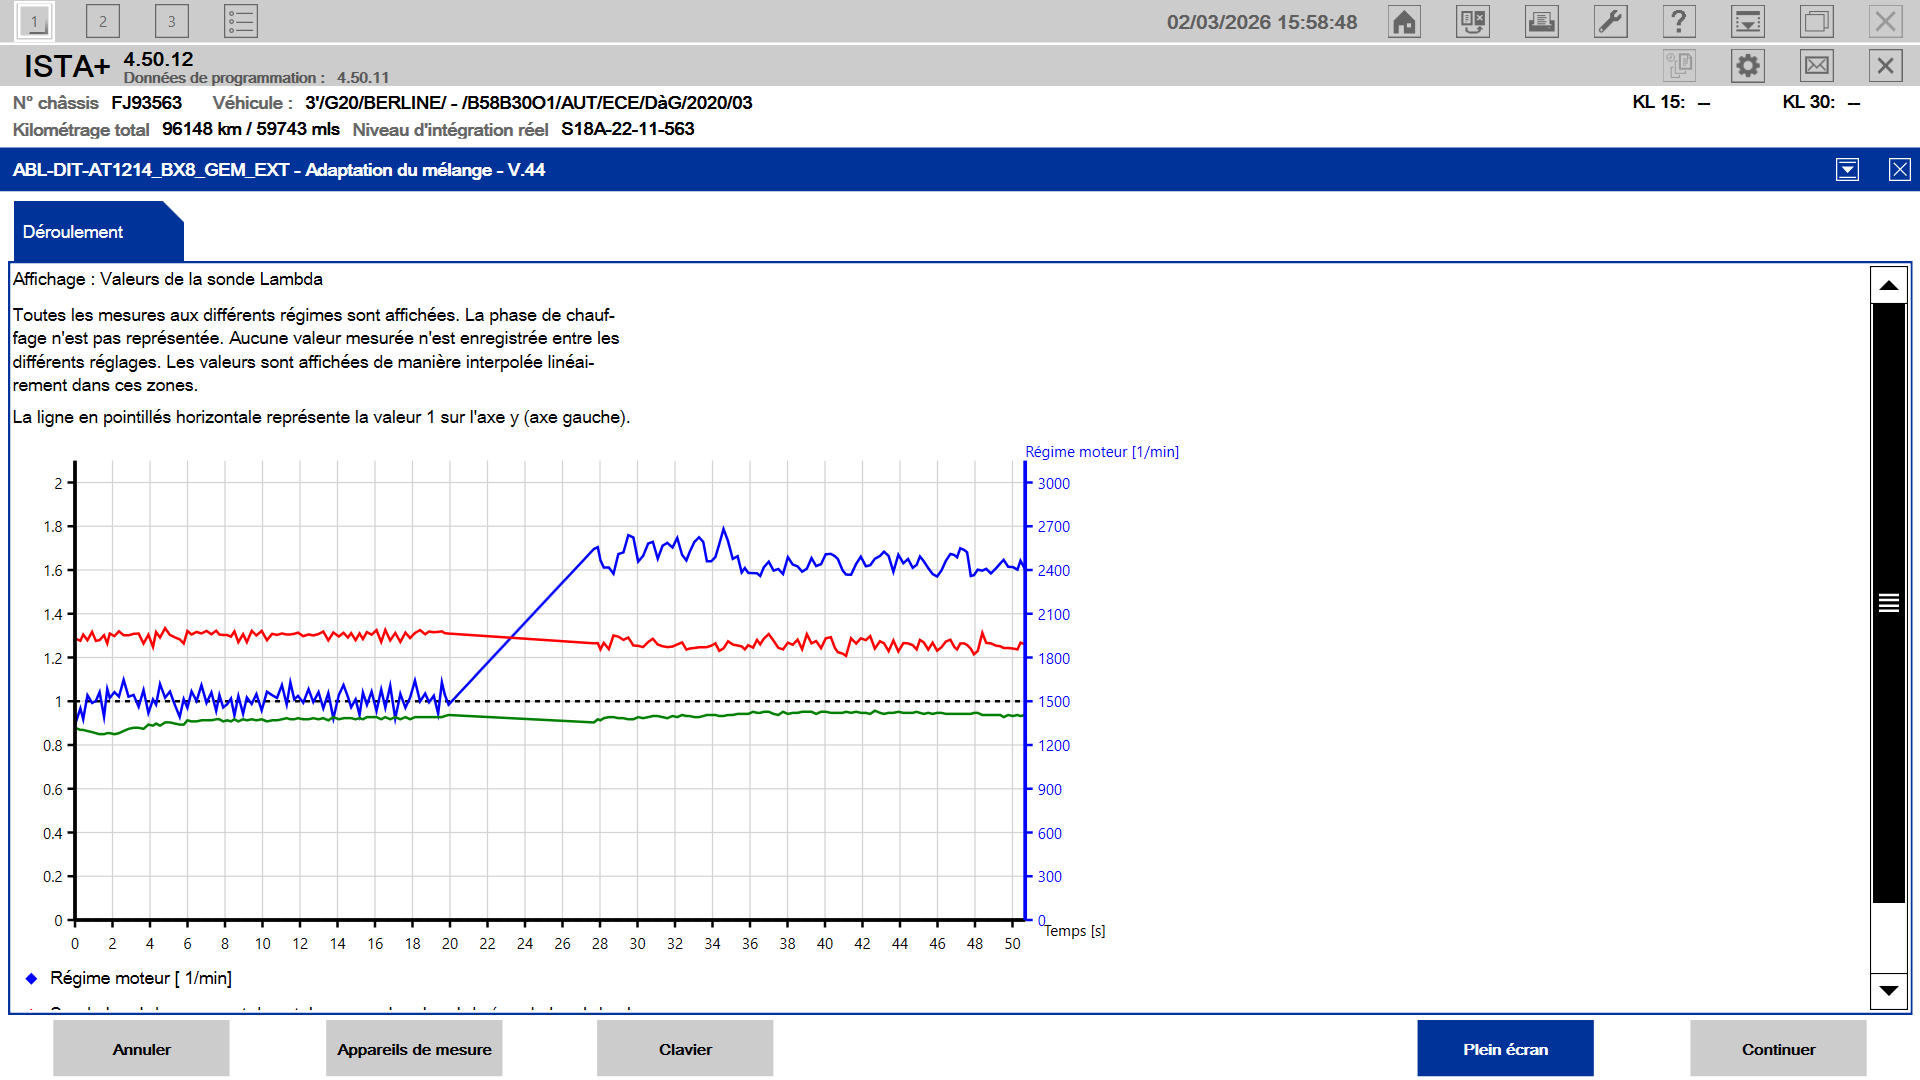Viewport: 1920px width, 1080px height.
Task: Collapse the blue procedure title bar with its arrow
Action: pos(1848,169)
